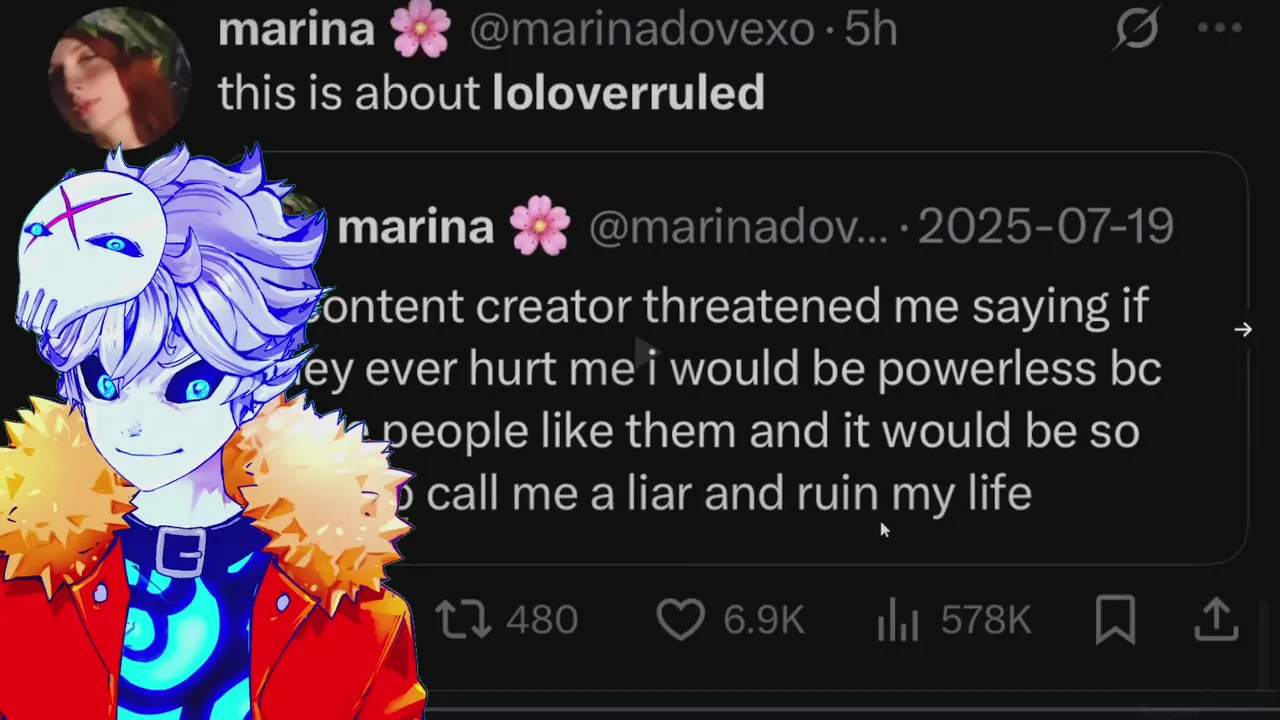
Task: Bookmark the post
Action: [x=1115, y=620]
